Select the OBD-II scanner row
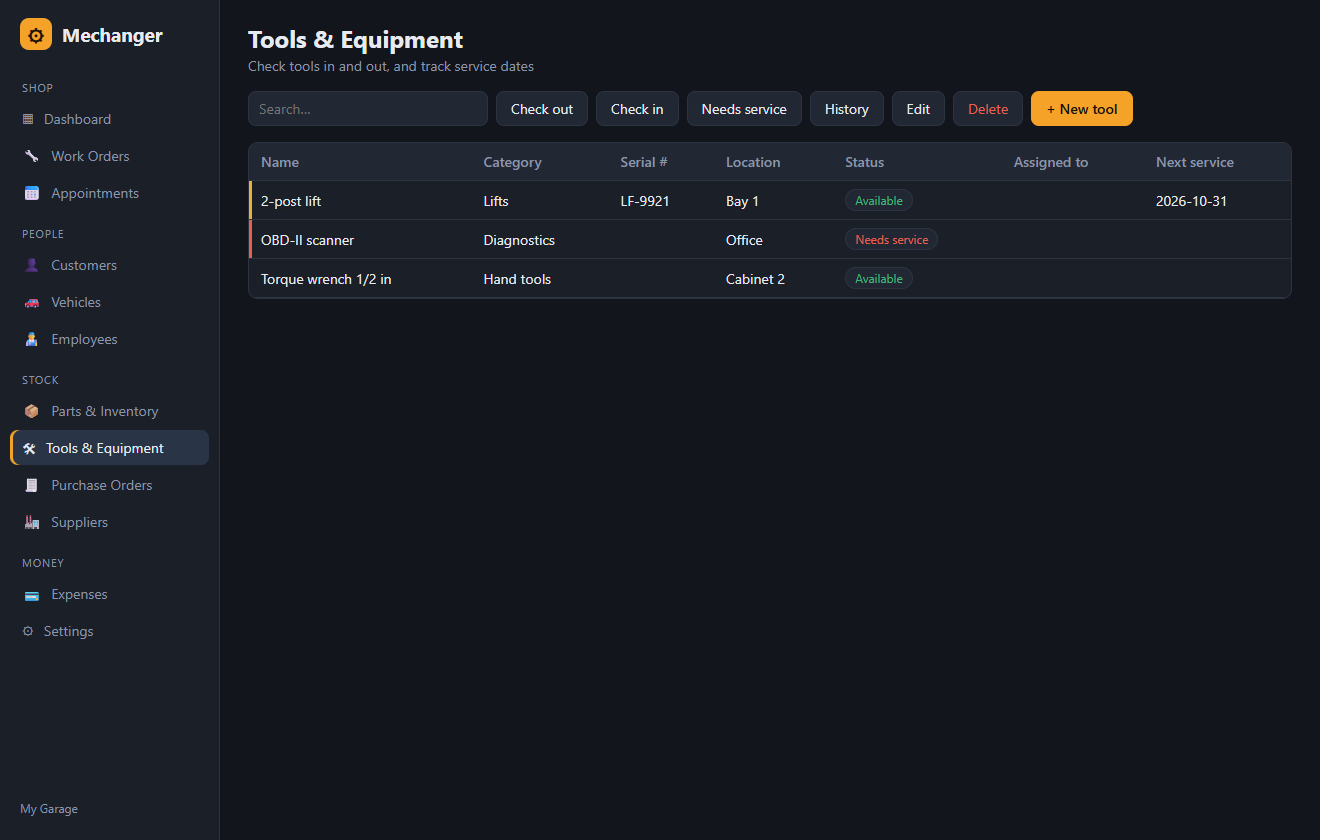Screen dimensions: 1320x840 pos(770,240)
